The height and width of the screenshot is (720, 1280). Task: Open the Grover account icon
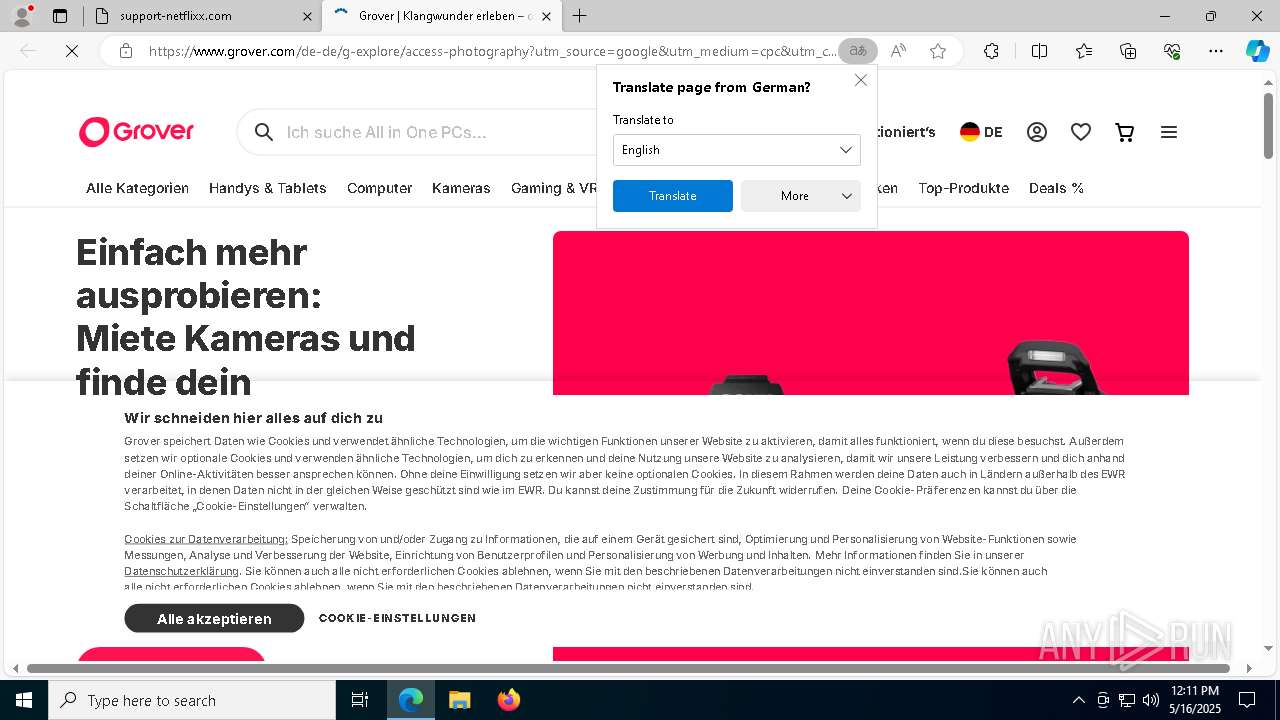click(x=1037, y=132)
